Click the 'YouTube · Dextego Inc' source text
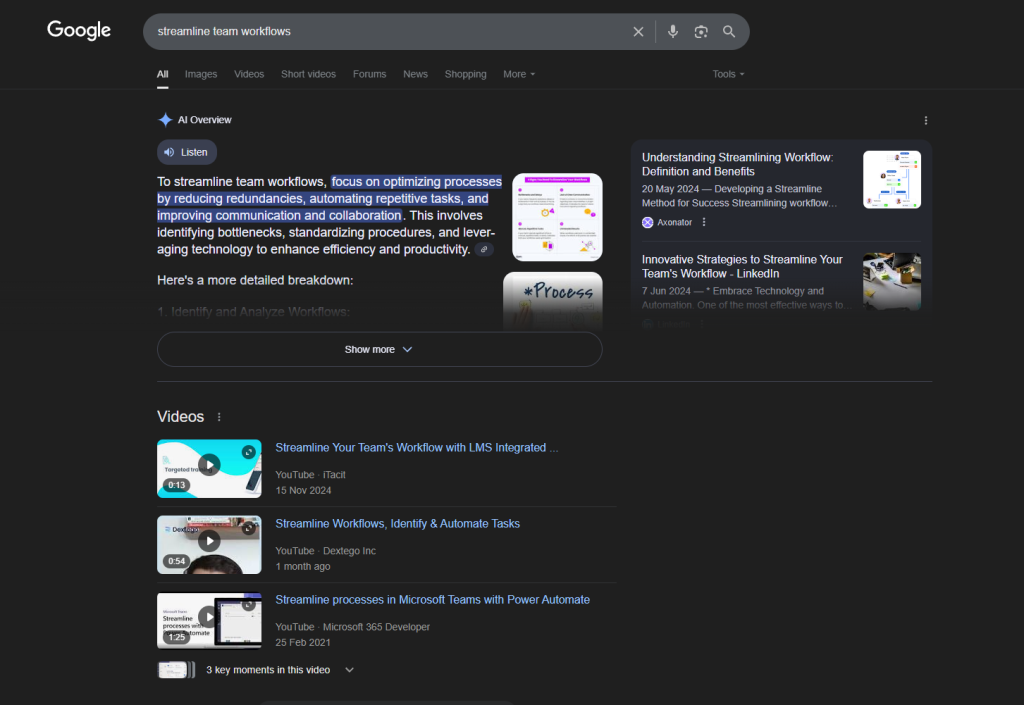The height and width of the screenshot is (705, 1024). coord(325,551)
